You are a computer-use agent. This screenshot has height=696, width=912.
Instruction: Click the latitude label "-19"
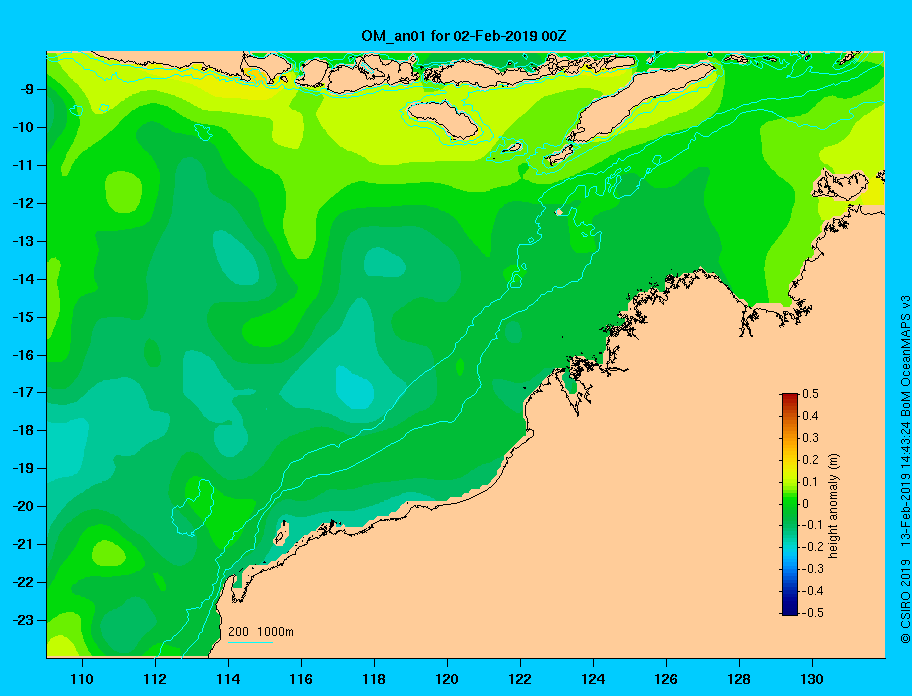coord(22,469)
